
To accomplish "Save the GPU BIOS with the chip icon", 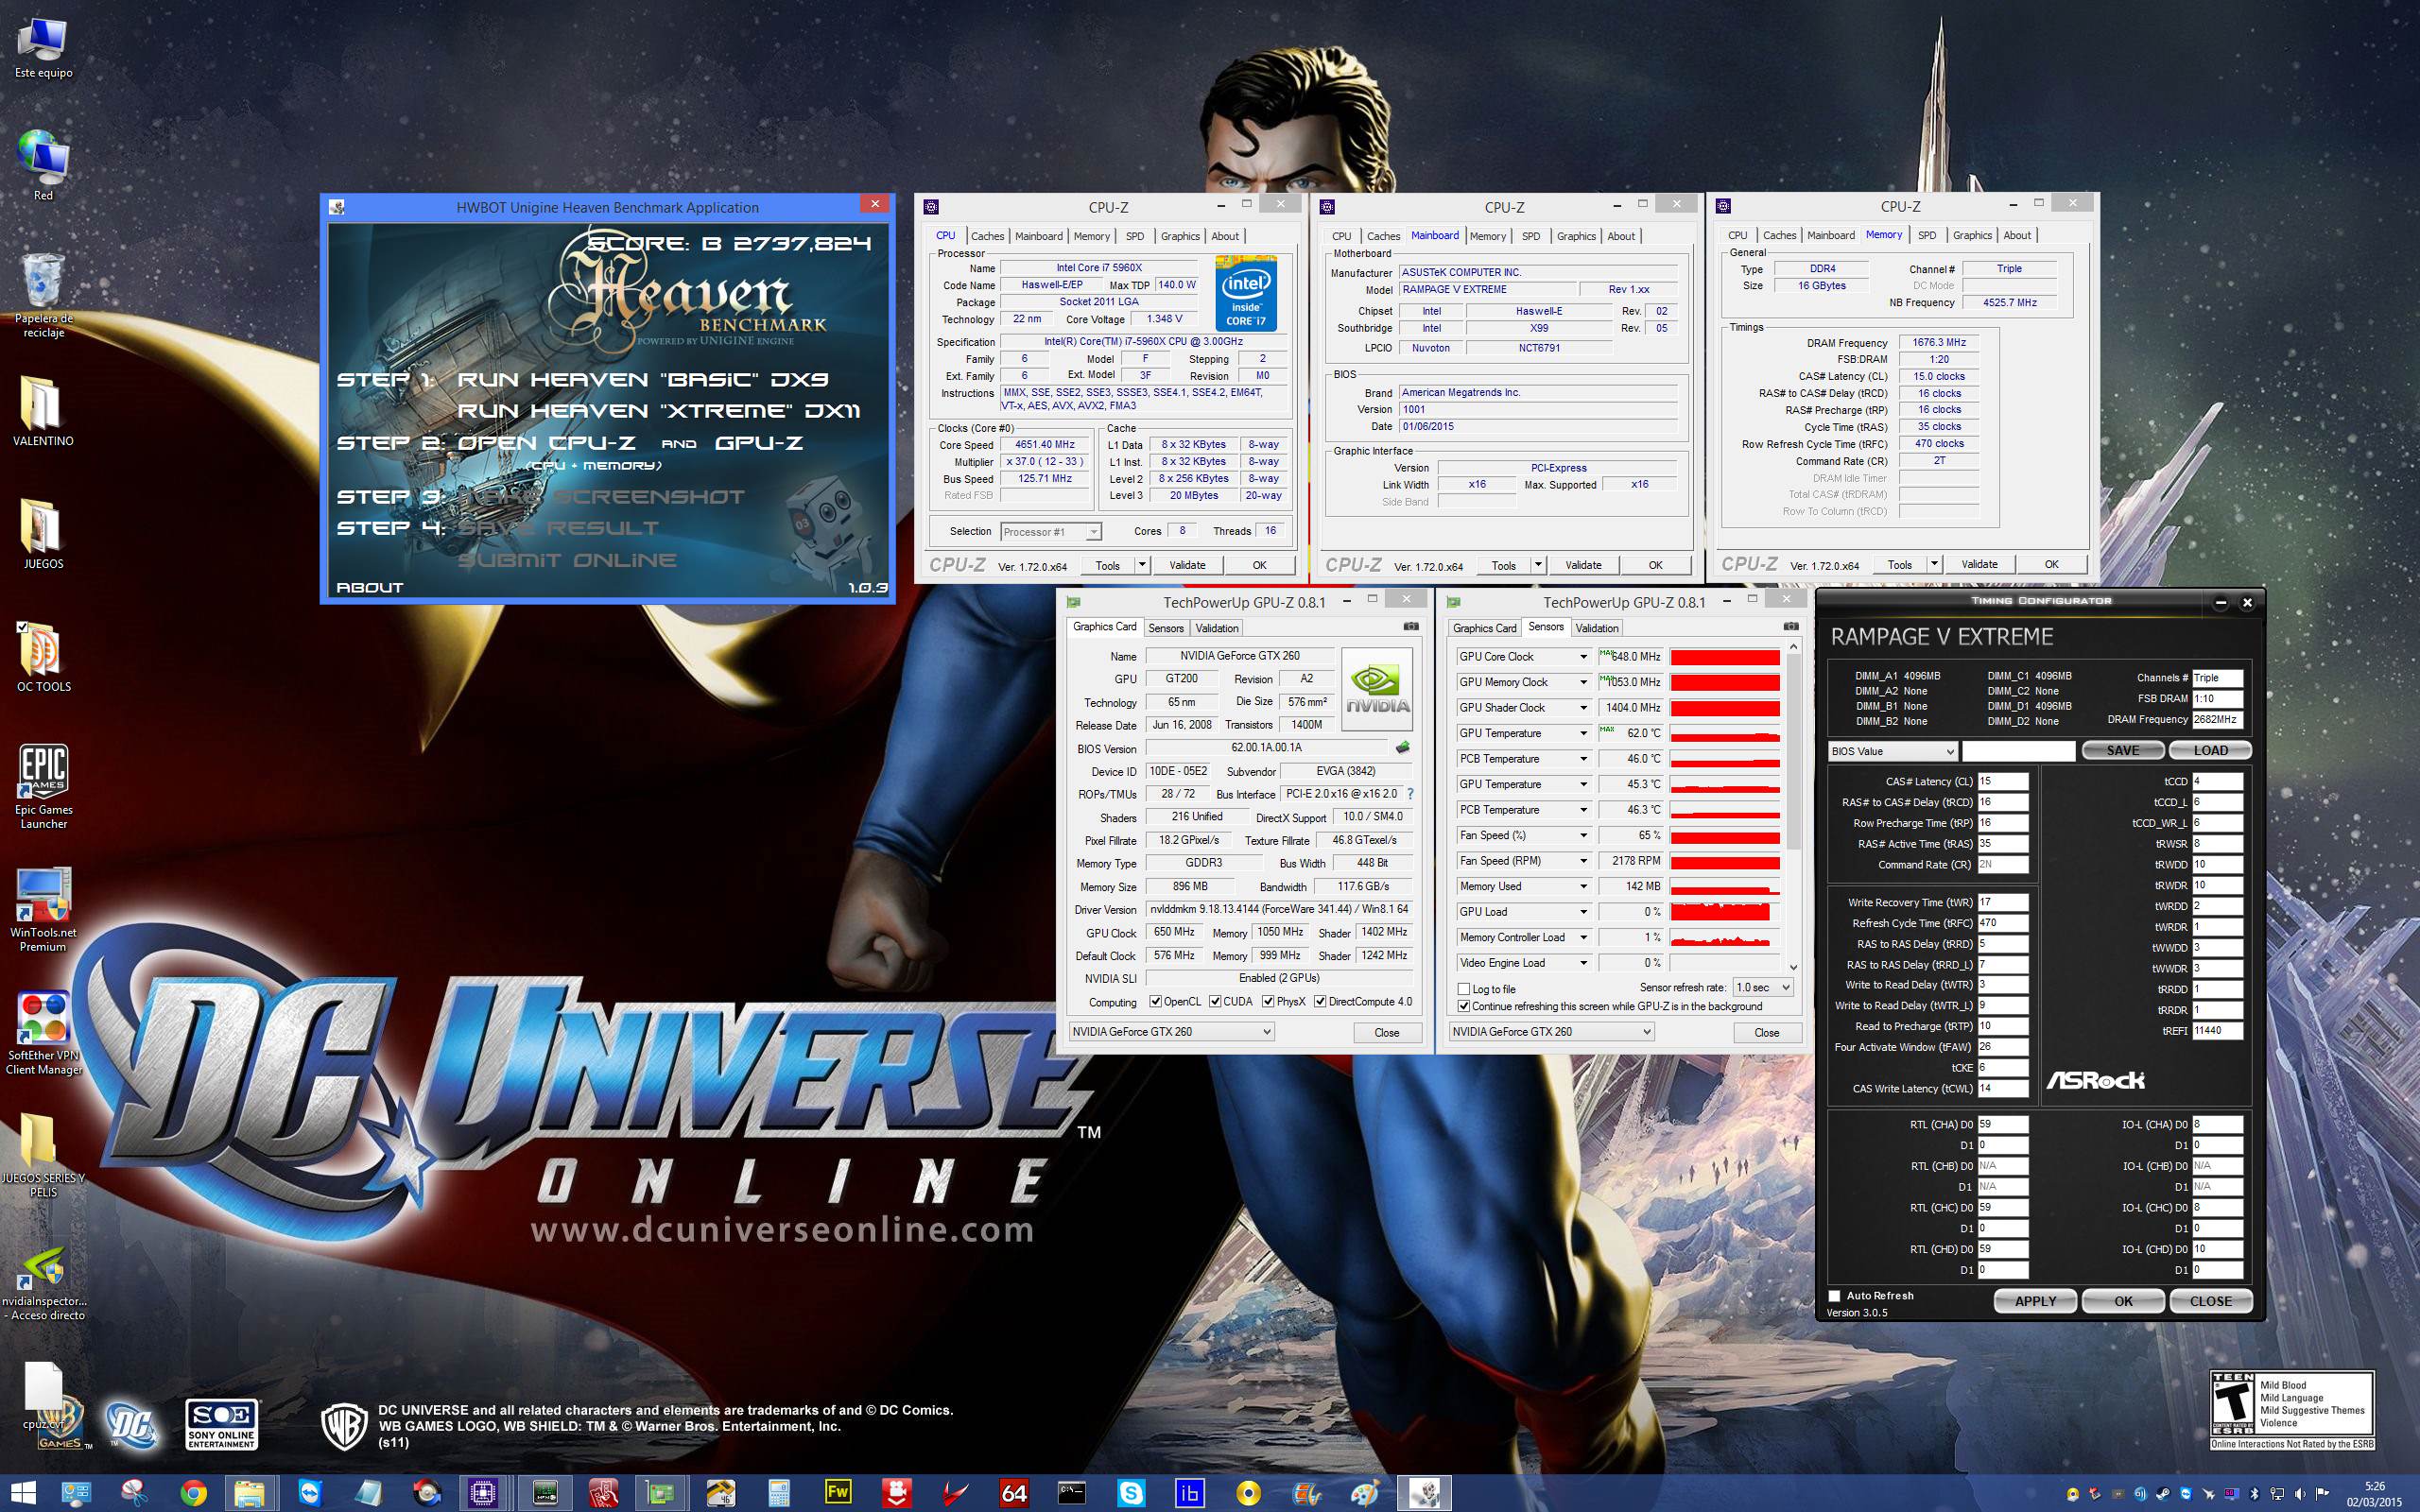I will 1402,748.
